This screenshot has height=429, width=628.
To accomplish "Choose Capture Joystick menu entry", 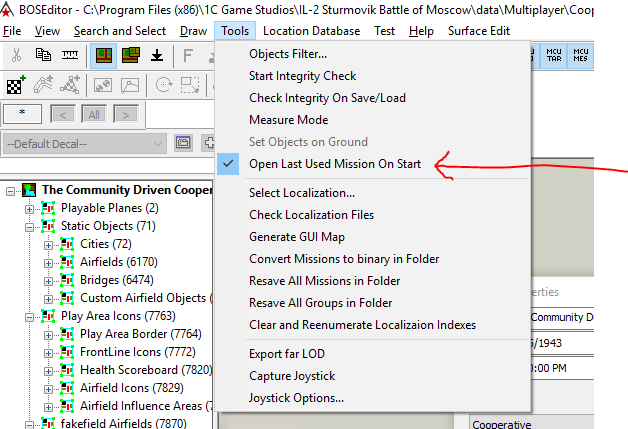I will point(292,376).
